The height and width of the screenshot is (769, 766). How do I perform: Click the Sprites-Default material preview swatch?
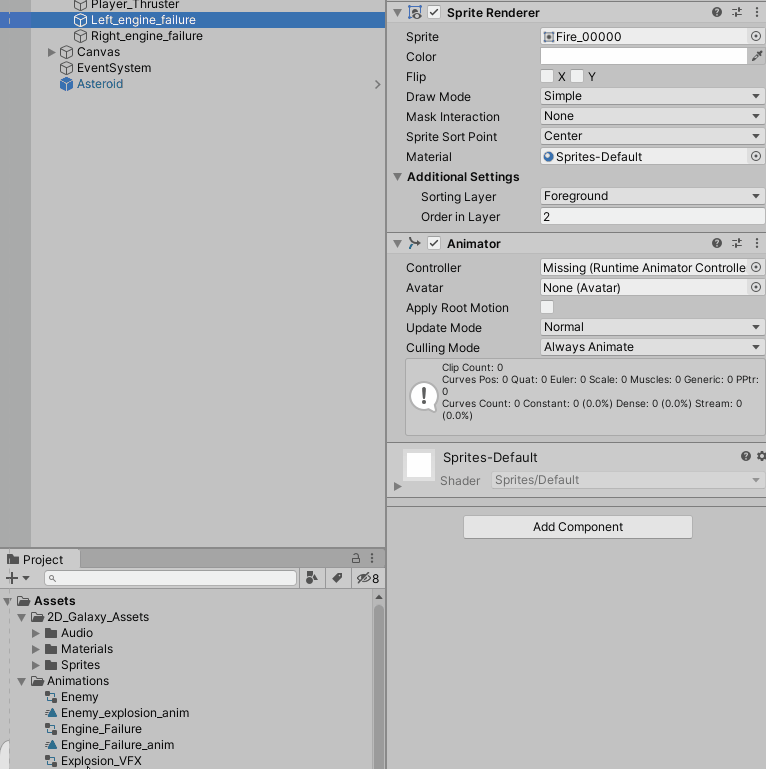419,465
